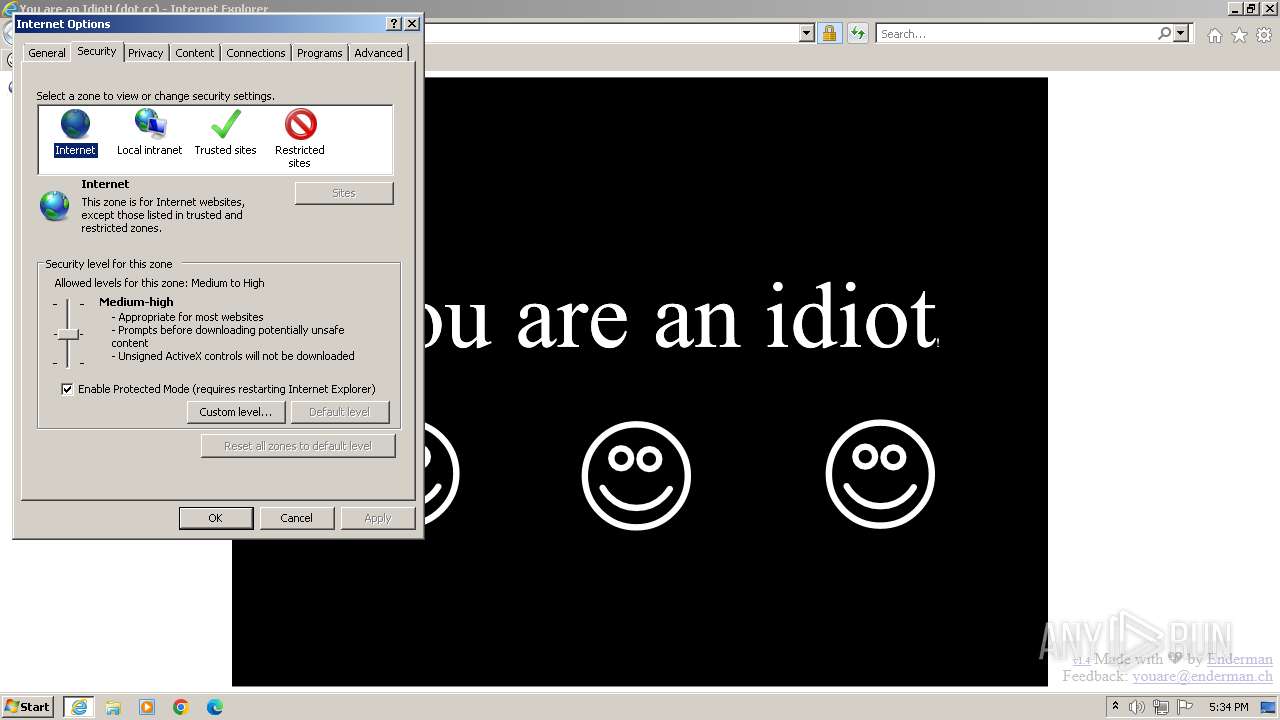1280x720 pixels.
Task: Click in the IE search box
Action: [x=1017, y=33]
